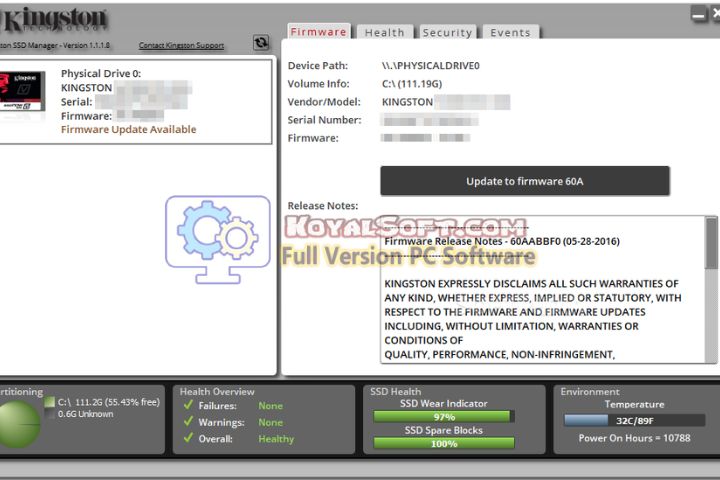
Task: Click the Warnings green checkmark icon
Action: [x=188, y=421]
